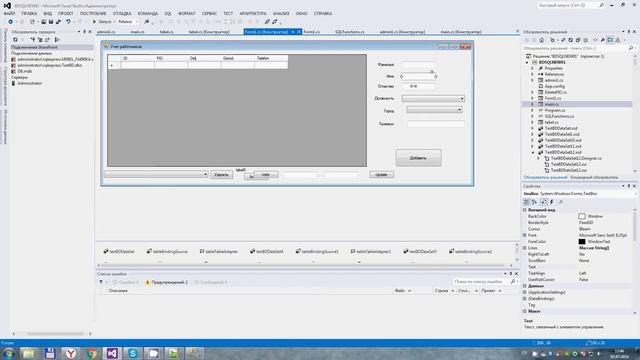Open Yandex browser from the taskbar
640x360 pixels.
pos(71,353)
